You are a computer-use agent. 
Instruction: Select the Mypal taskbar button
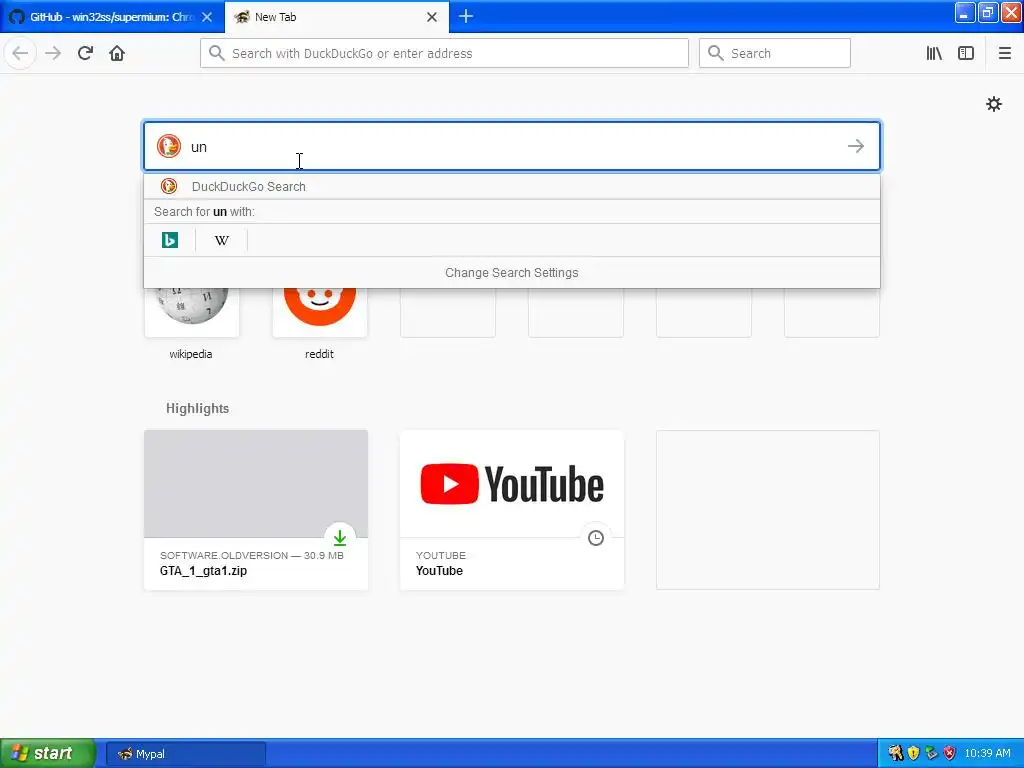tap(185, 754)
